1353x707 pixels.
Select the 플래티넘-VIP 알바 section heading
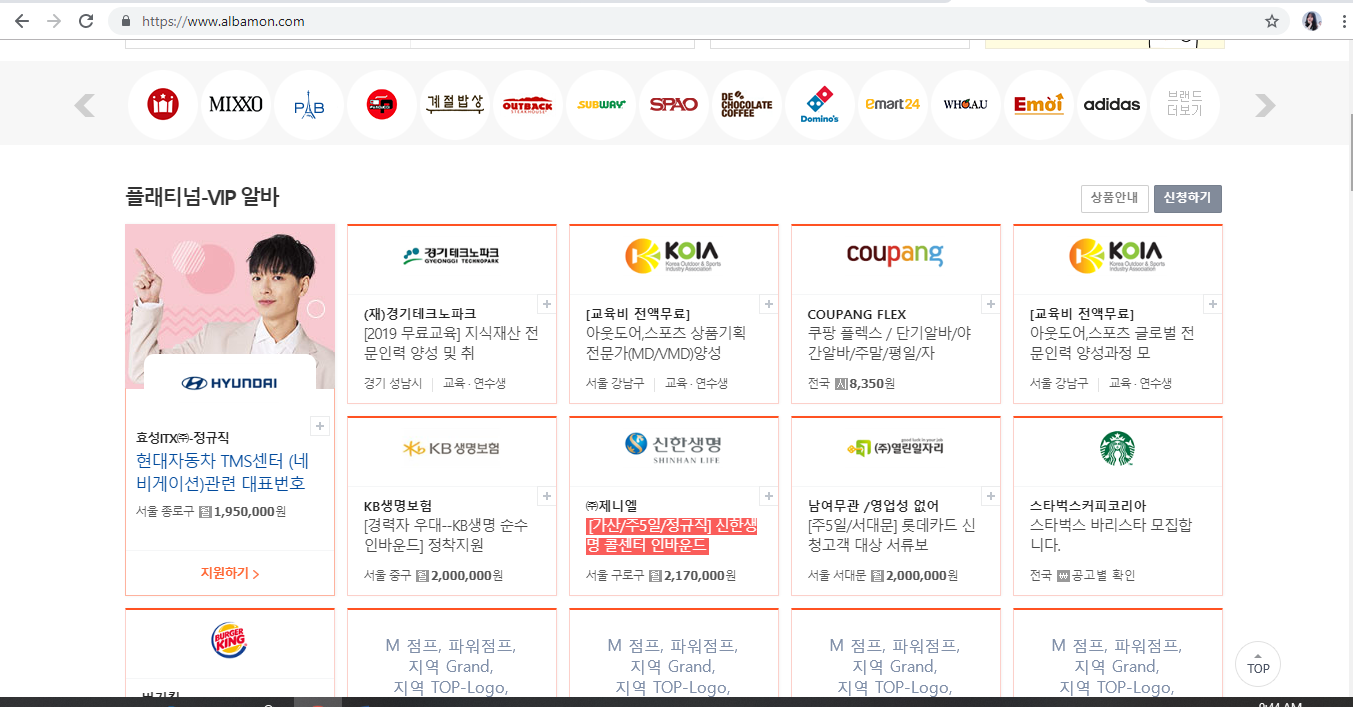(x=202, y=196)
